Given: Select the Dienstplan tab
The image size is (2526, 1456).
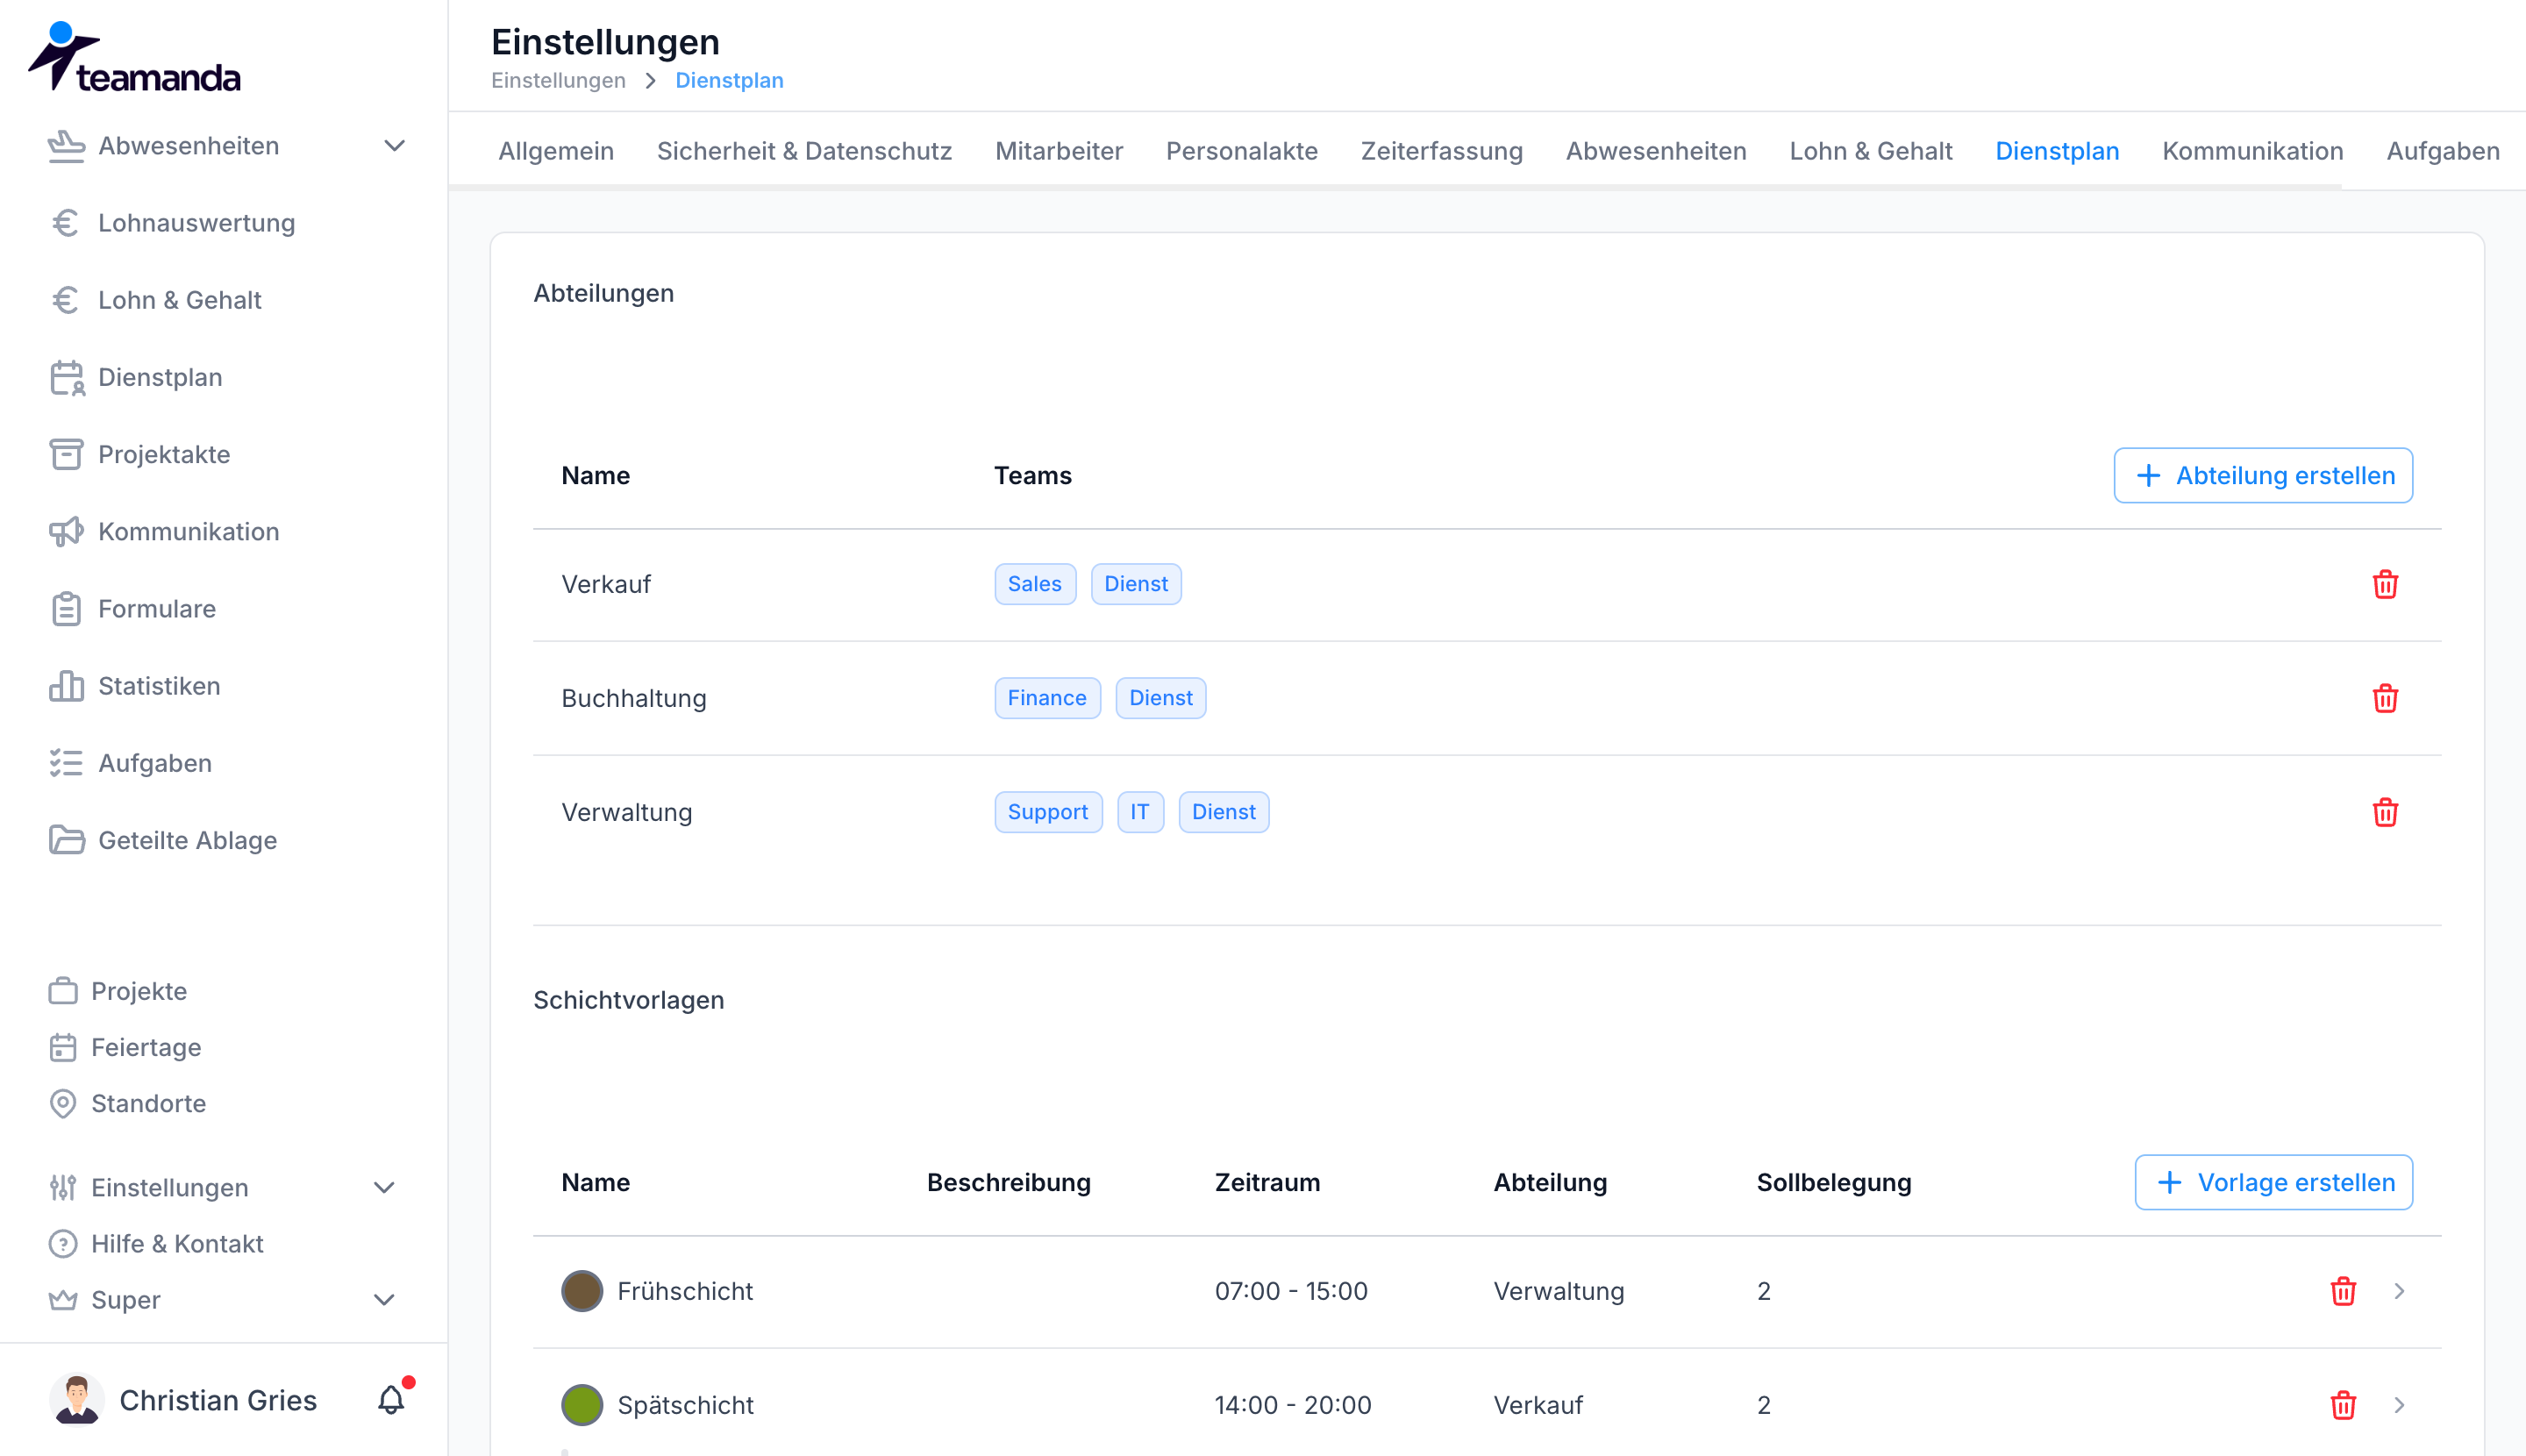Looking at the screenshot, I should 2057,151.
